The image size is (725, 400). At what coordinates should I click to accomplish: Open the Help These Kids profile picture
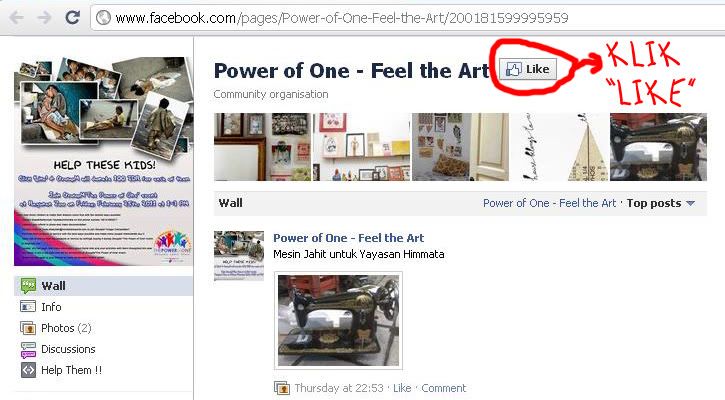point(103,161)
